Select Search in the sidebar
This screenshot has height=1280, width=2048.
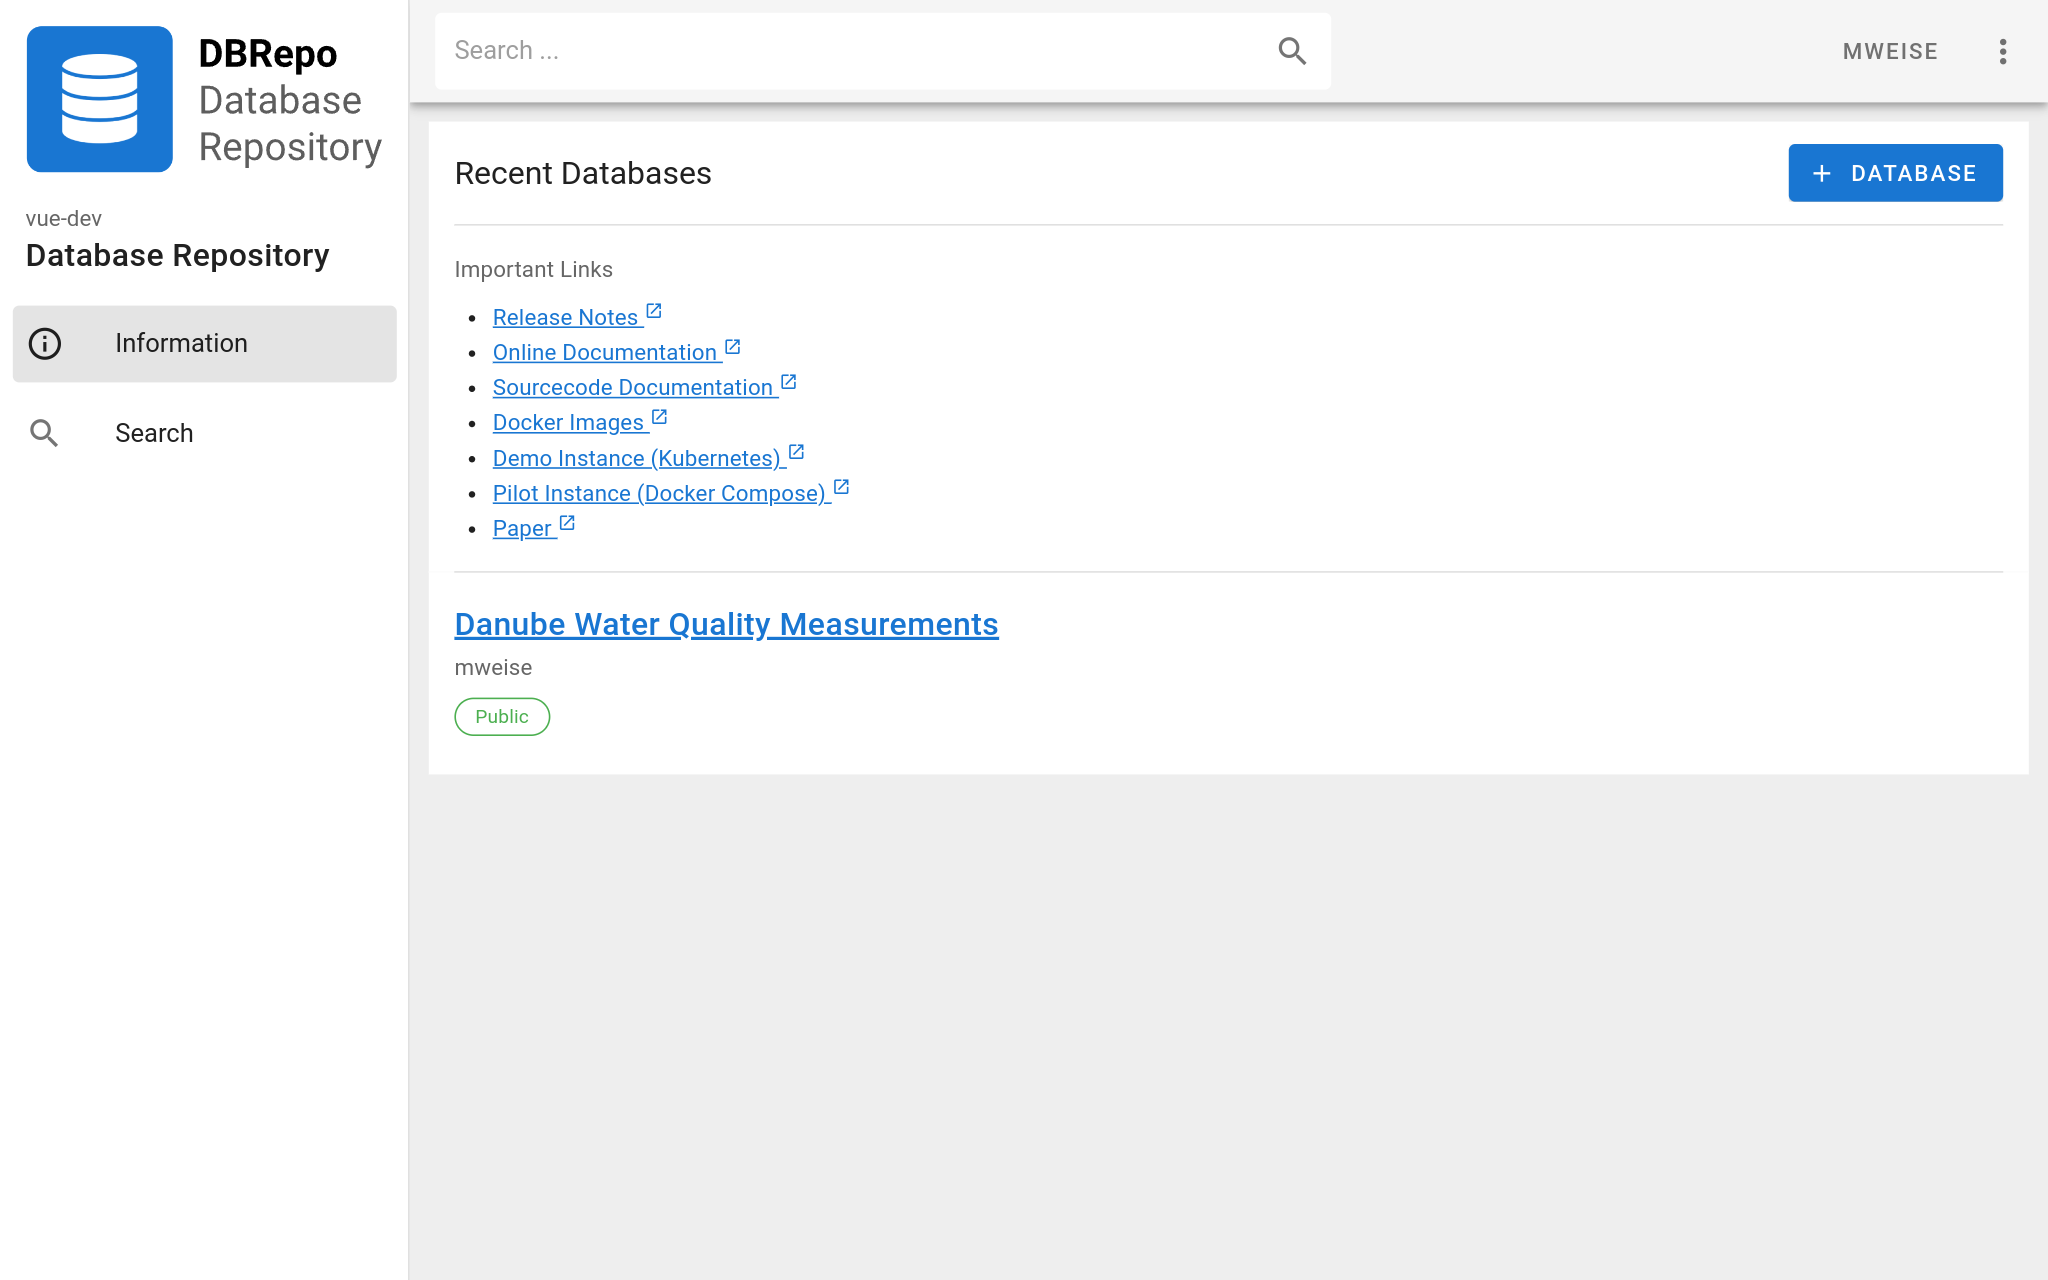click(x=204, y=433)
